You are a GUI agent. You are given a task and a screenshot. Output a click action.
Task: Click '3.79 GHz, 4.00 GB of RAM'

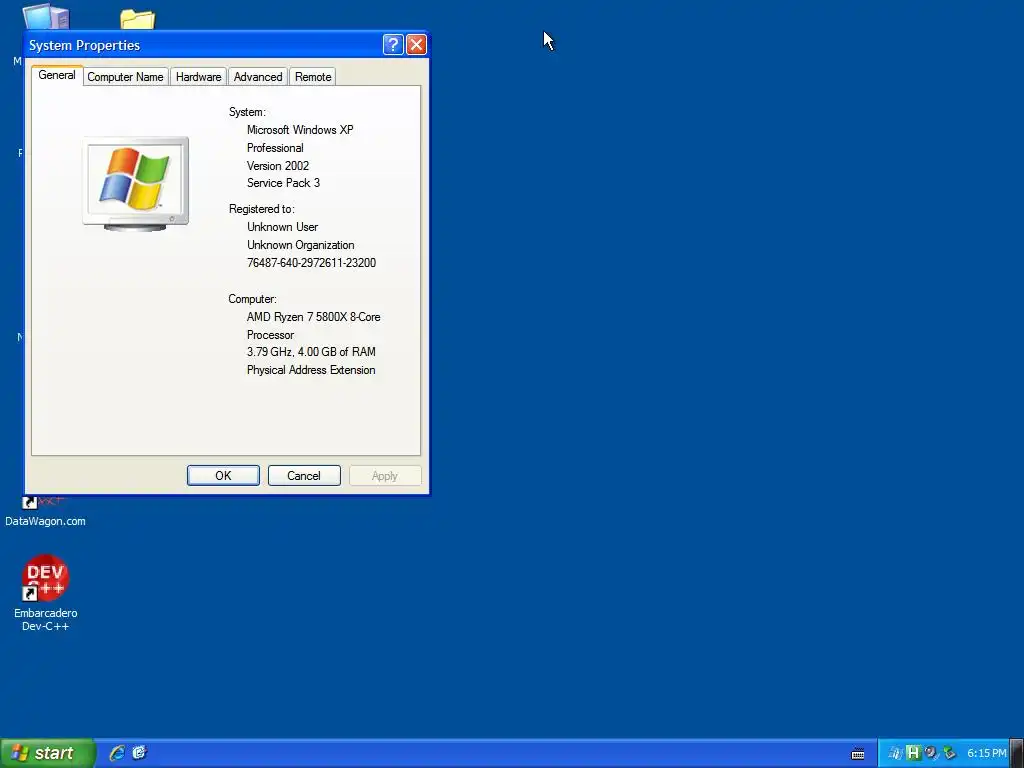pyautogui.click(x=311, y=352)
